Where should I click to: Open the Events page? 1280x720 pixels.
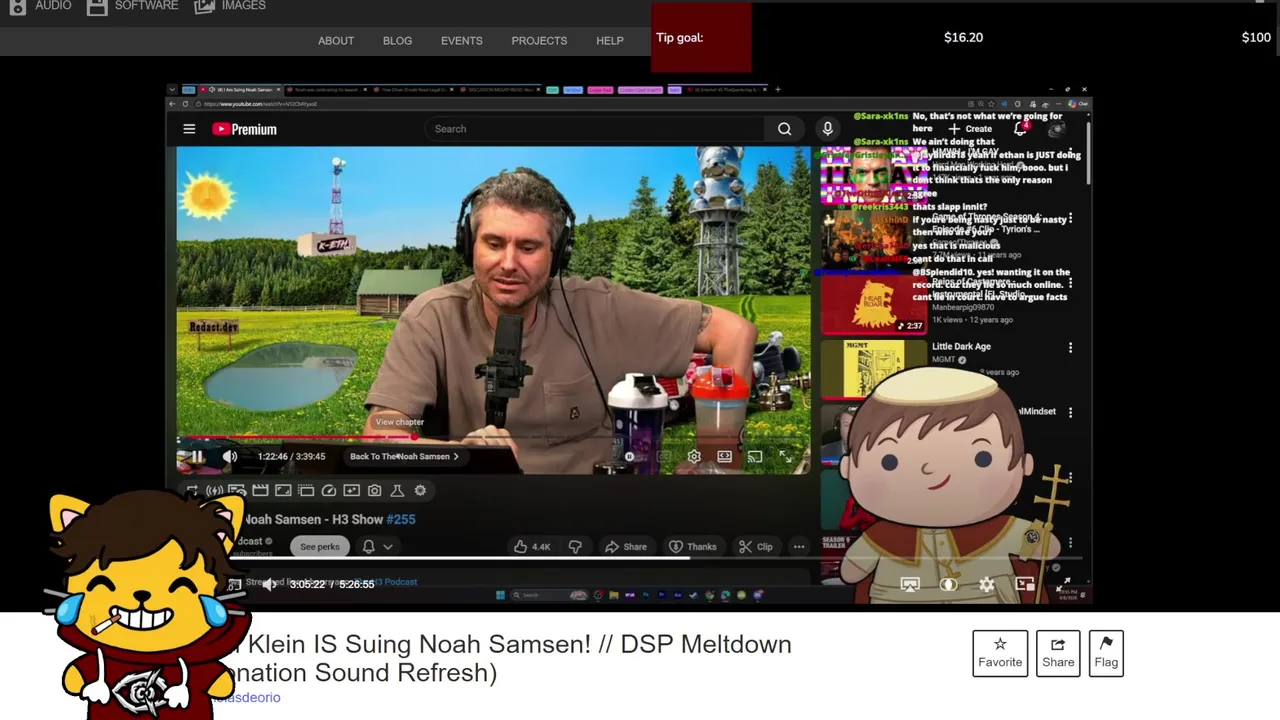(462, 41)
